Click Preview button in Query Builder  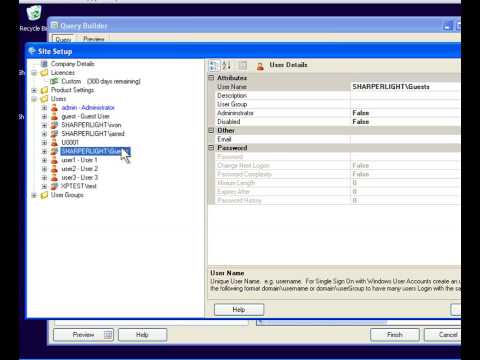click(x=83, y=335)
